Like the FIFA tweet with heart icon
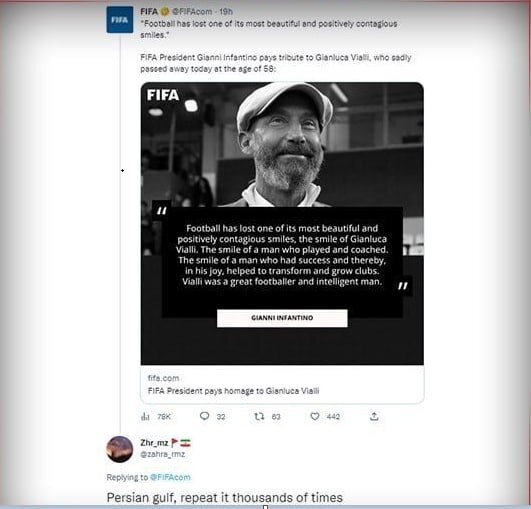Screen dimensions: 531x509 coord(315,416)
